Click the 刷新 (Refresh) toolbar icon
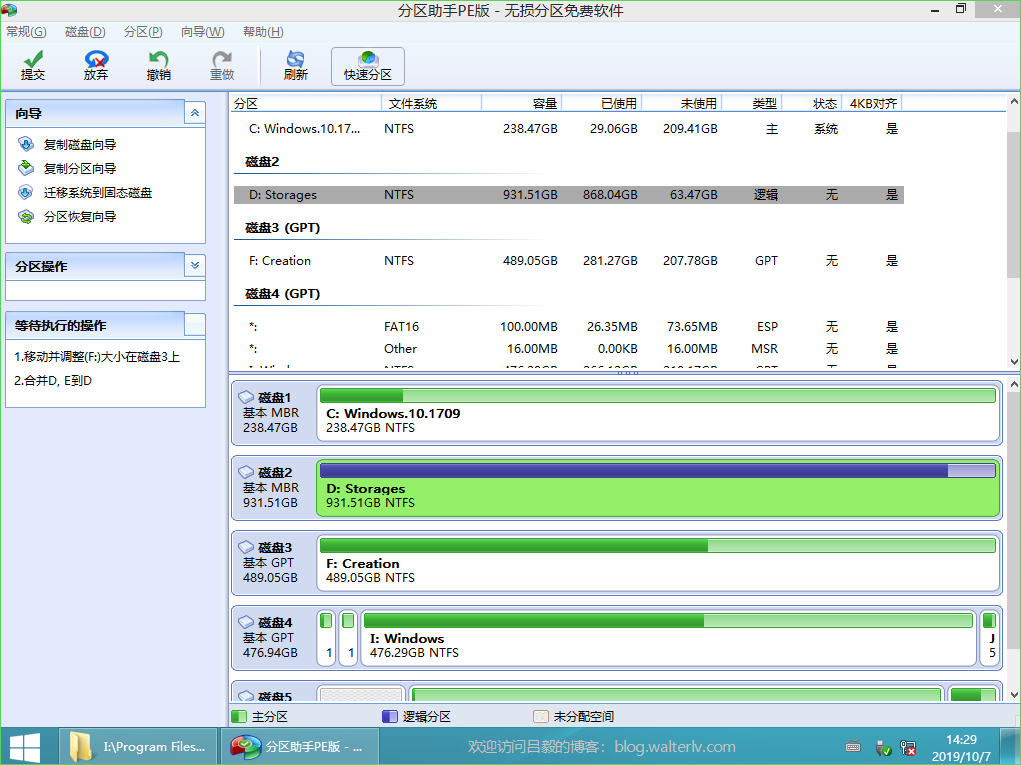 click(295, 65)
